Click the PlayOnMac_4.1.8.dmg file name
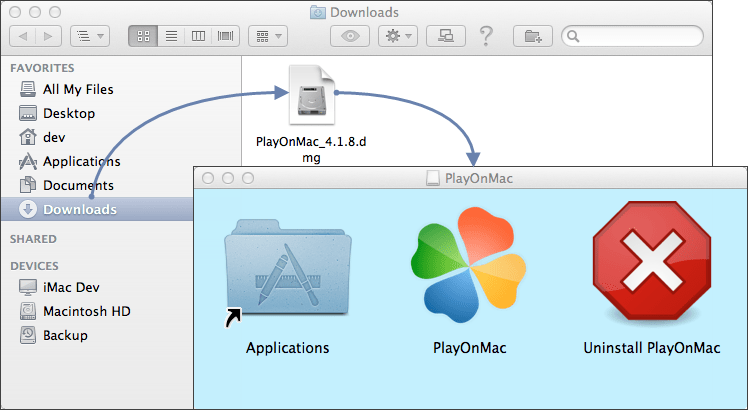Image resolution: width=748 pixels, height=410 pixels. point(311,149)
